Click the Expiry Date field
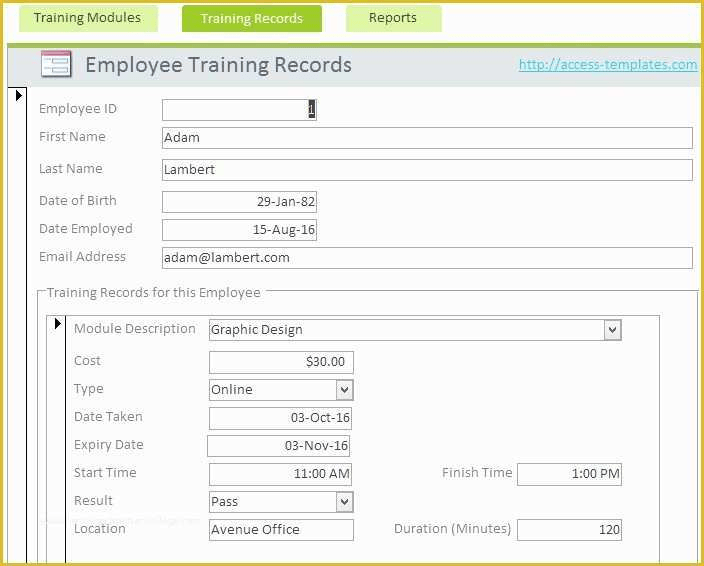This screenshot has height=566, width=704. [x=278, y=446]
